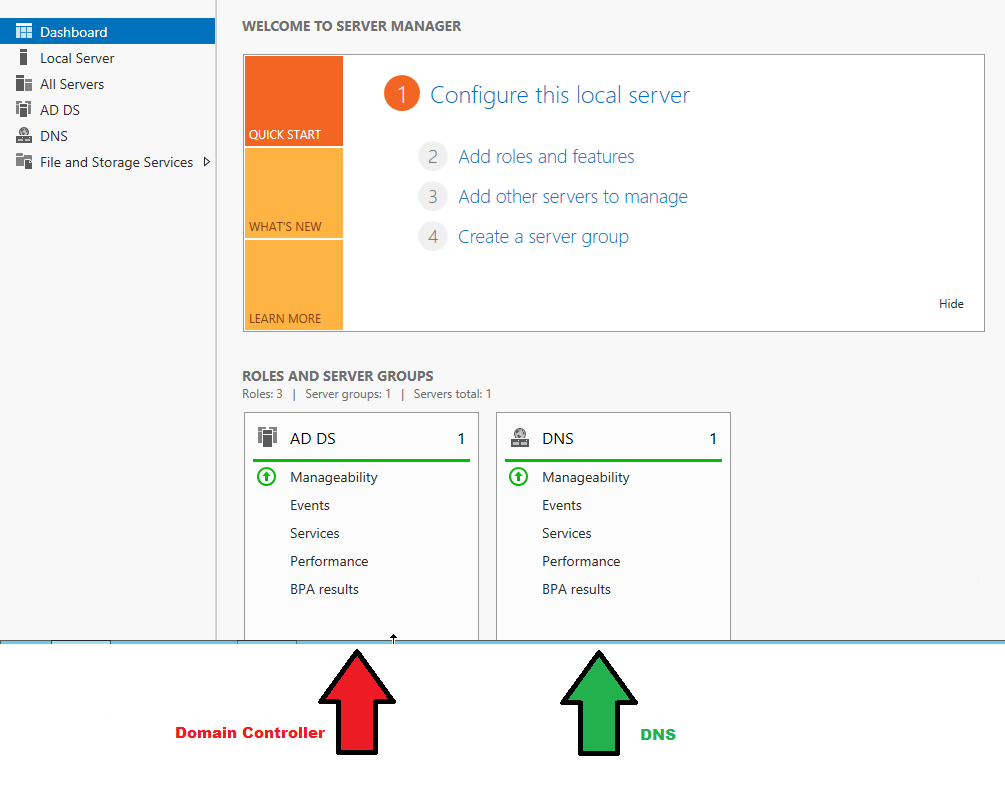Select AD DS in the navigation pane

click(x=108, y=110)
